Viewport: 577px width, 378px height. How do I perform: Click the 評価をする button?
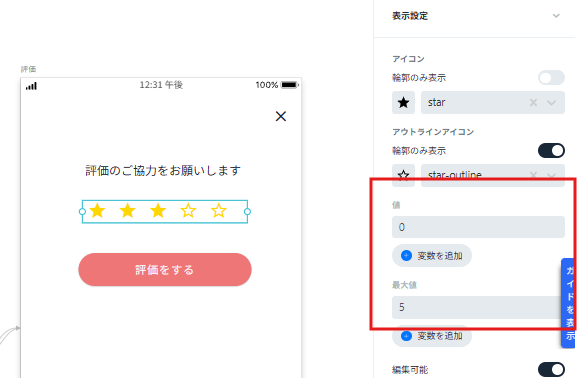coord(165,269)
